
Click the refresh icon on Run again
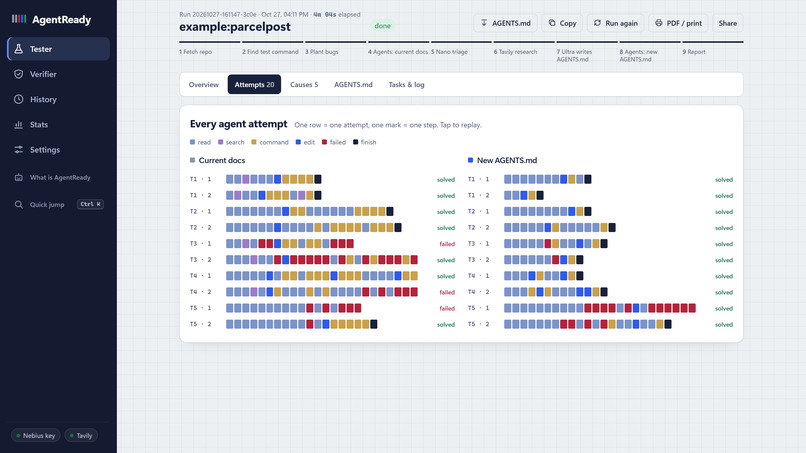[597, 23]
